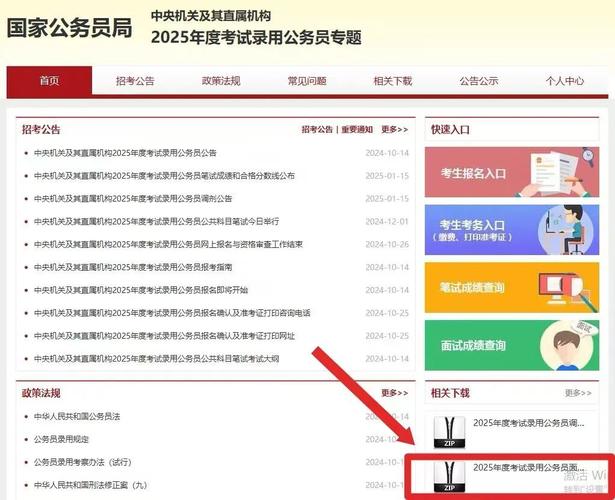Go to the 个人中心 tab
Viewport: 615px width, 500px height.
(x=565, y=81)
